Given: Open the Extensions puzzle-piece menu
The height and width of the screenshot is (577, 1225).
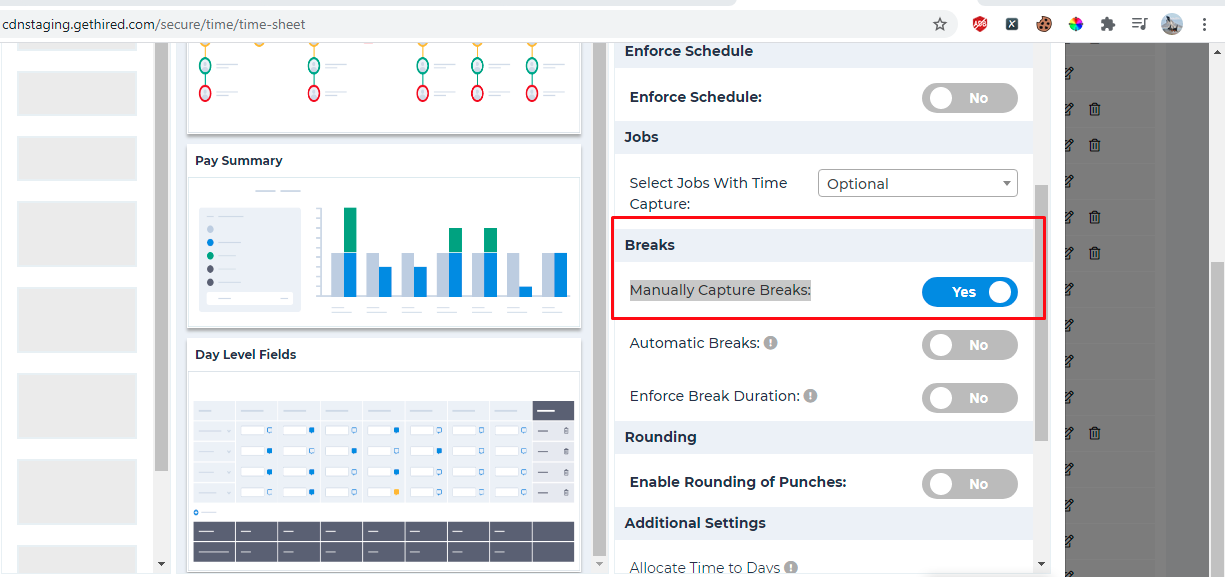Looking at the screenshot, I should pos(1107,24).
